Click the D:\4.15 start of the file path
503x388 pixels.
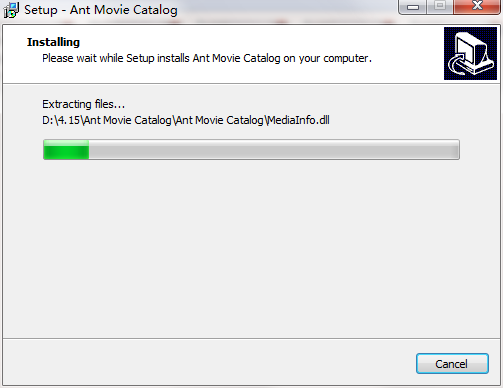[61, 120]
